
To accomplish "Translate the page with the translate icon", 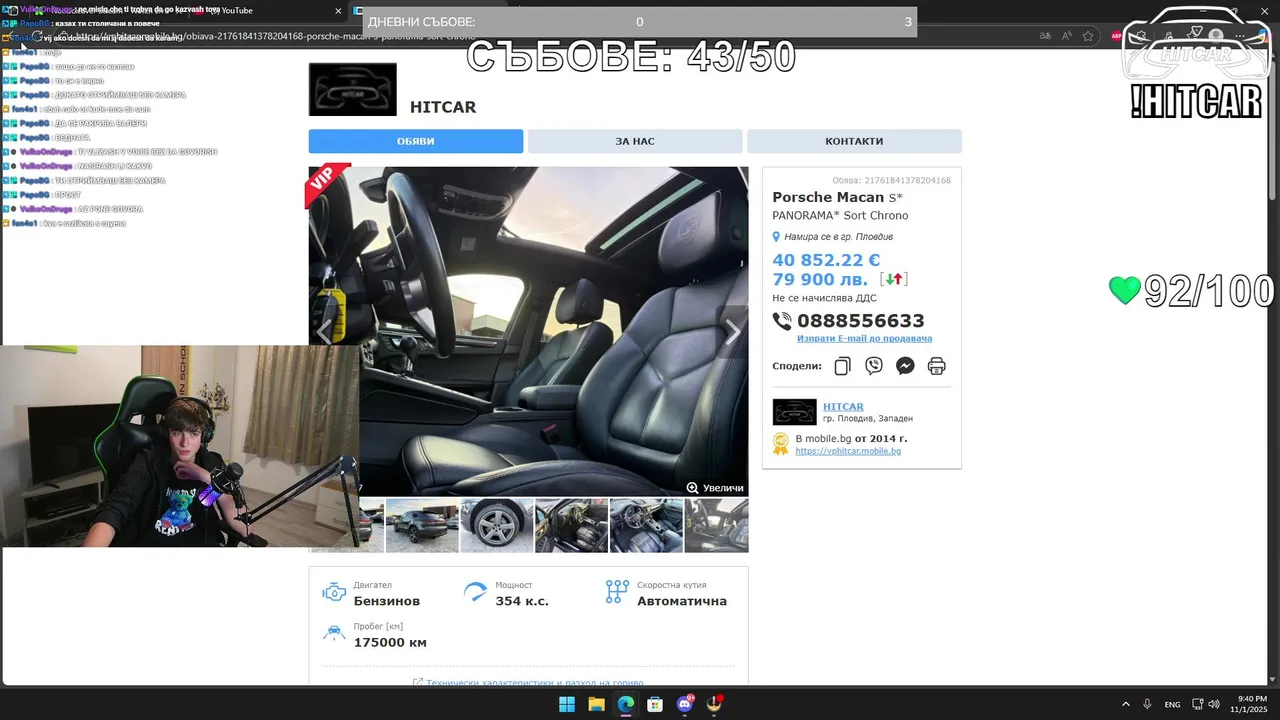I will [1045, 36].
